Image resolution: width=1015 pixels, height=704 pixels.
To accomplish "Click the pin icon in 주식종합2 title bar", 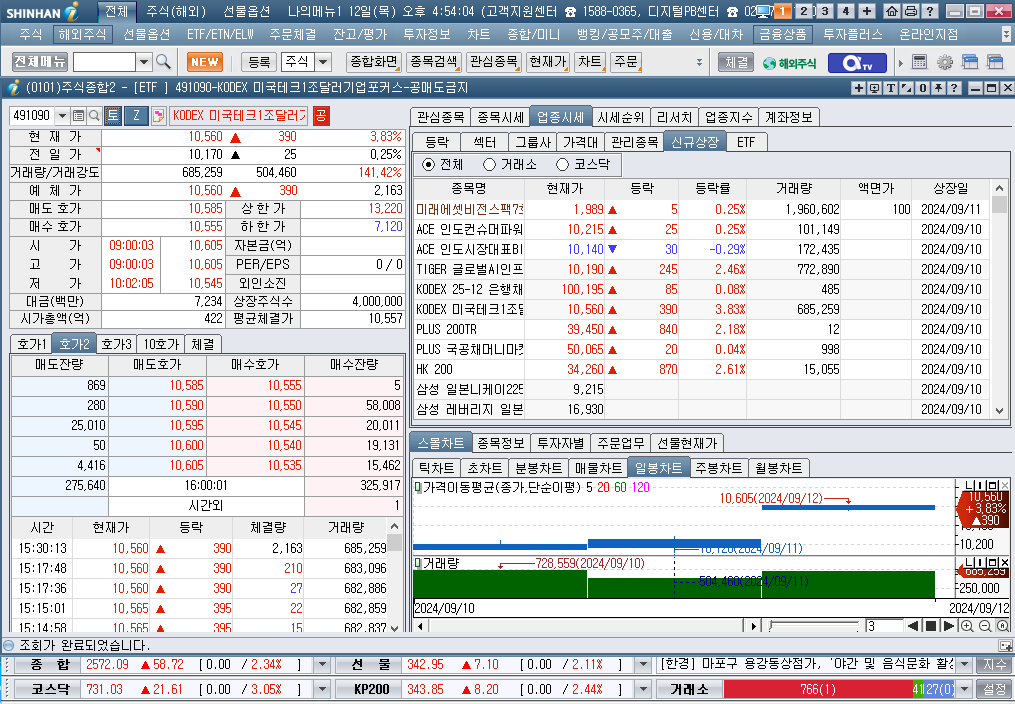I will pos(939,88).
